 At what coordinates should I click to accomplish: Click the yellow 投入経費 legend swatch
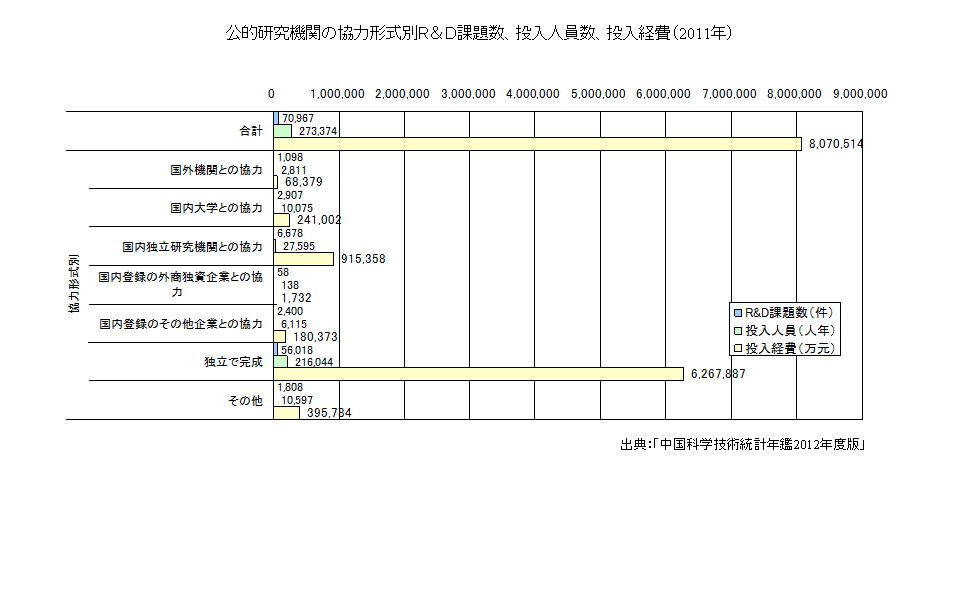tap(738, 348)
